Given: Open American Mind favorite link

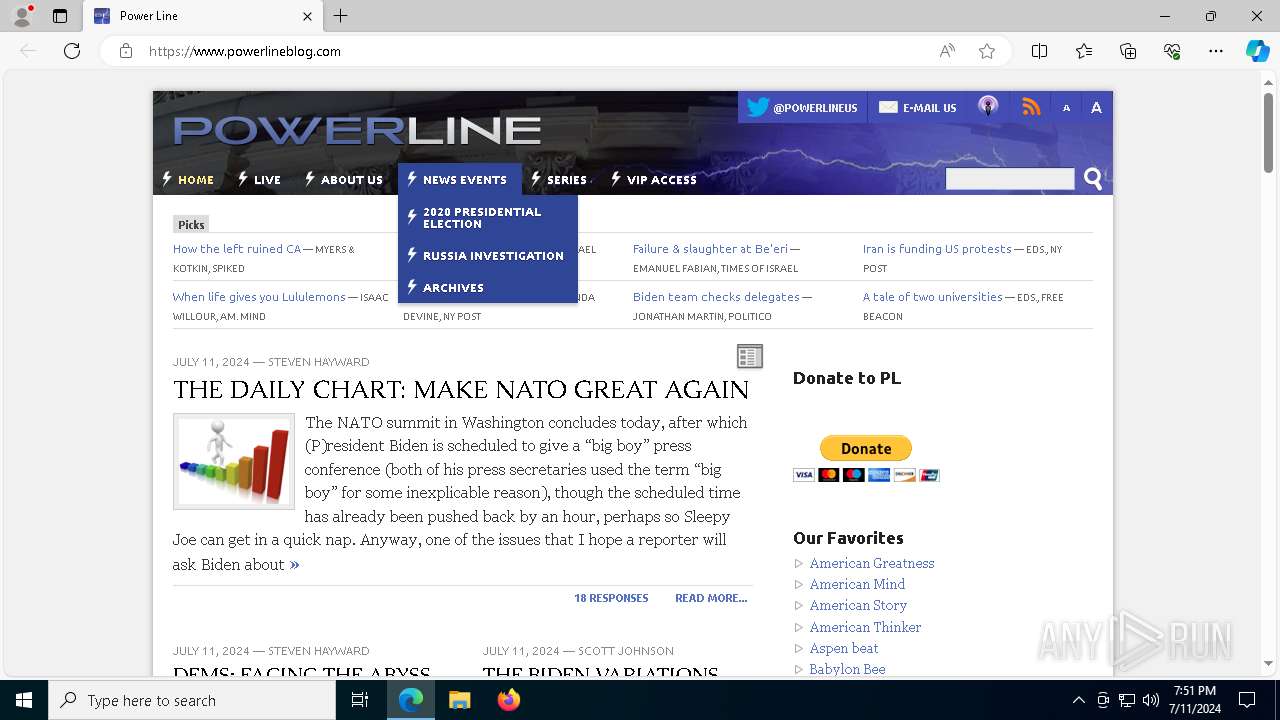Looking at the screenshot, I should 857,584.
